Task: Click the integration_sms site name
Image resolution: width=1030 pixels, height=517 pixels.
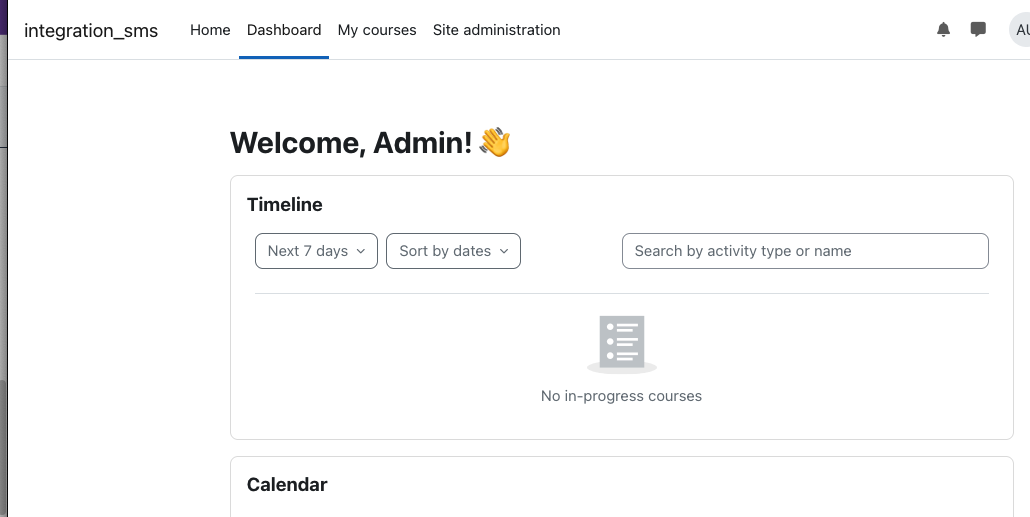Action: [91, 30]
